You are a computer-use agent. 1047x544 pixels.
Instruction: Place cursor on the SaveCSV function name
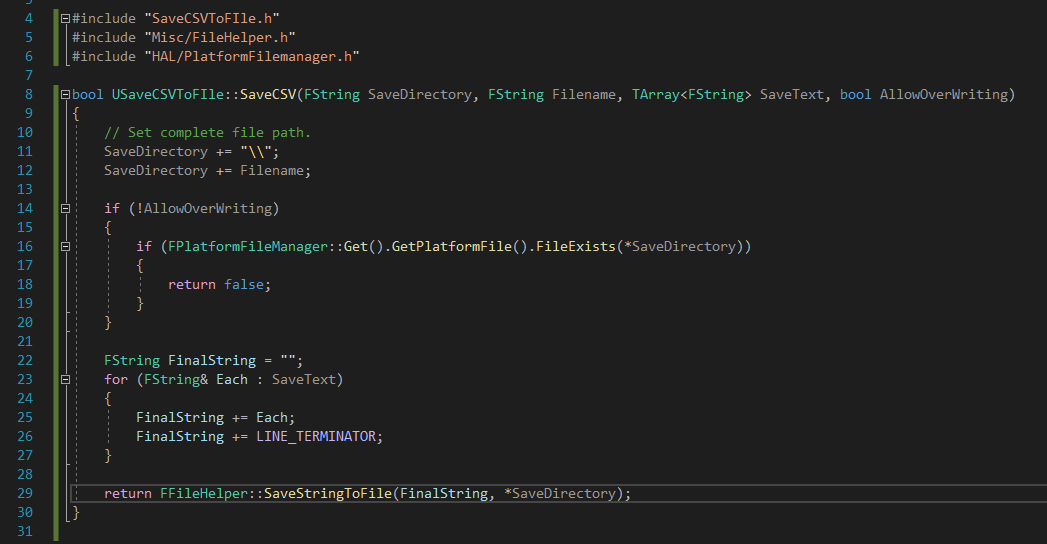point(267,95)
